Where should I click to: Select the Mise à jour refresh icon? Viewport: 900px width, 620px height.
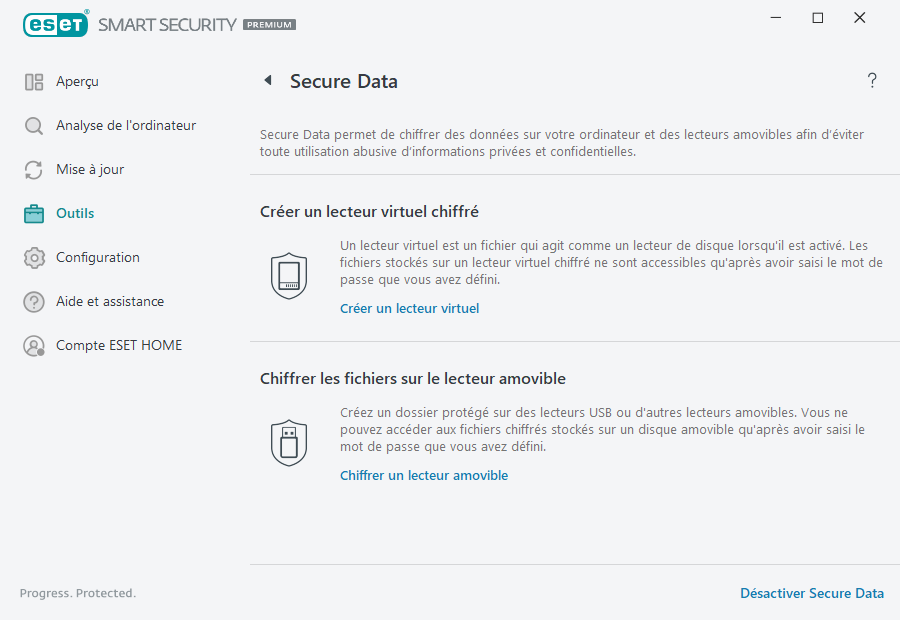point(34,169)
